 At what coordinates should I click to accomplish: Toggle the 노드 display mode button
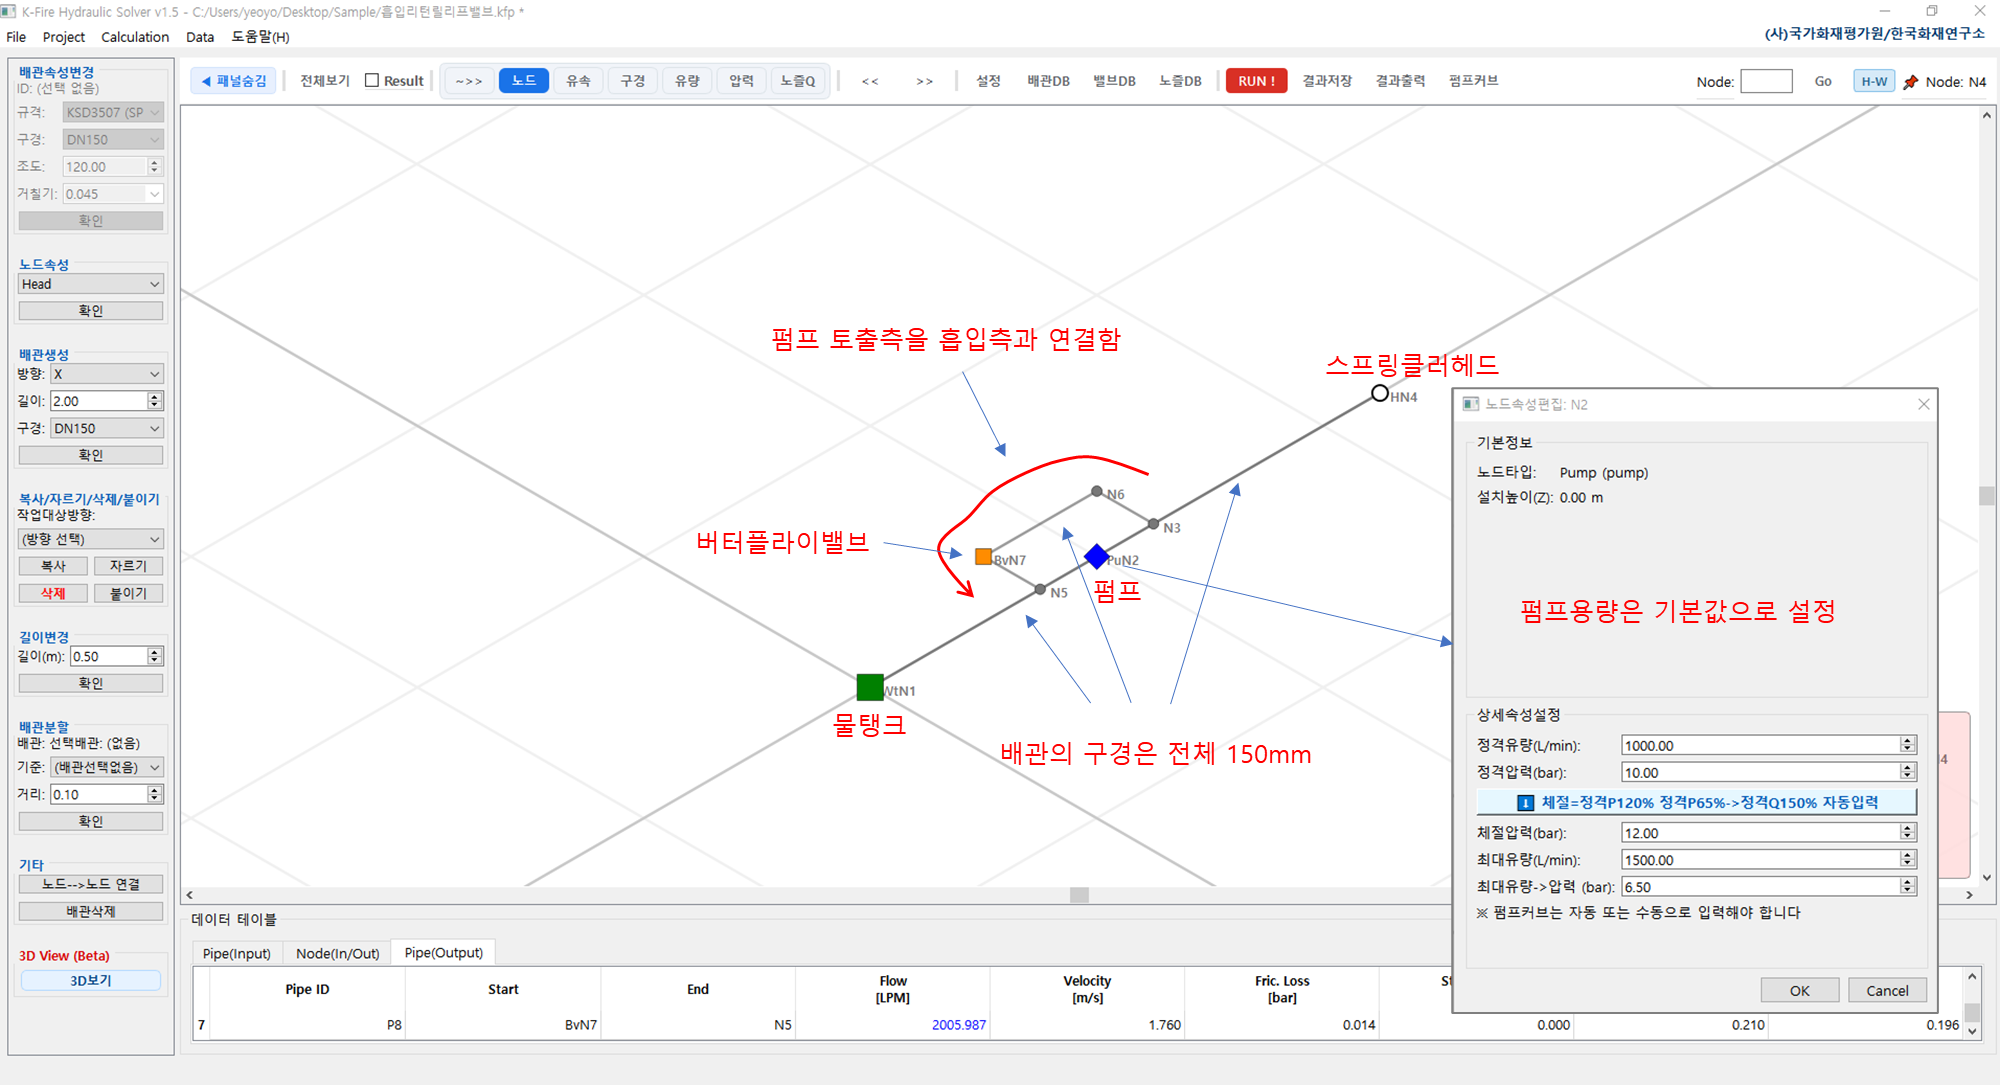(524, 81)
